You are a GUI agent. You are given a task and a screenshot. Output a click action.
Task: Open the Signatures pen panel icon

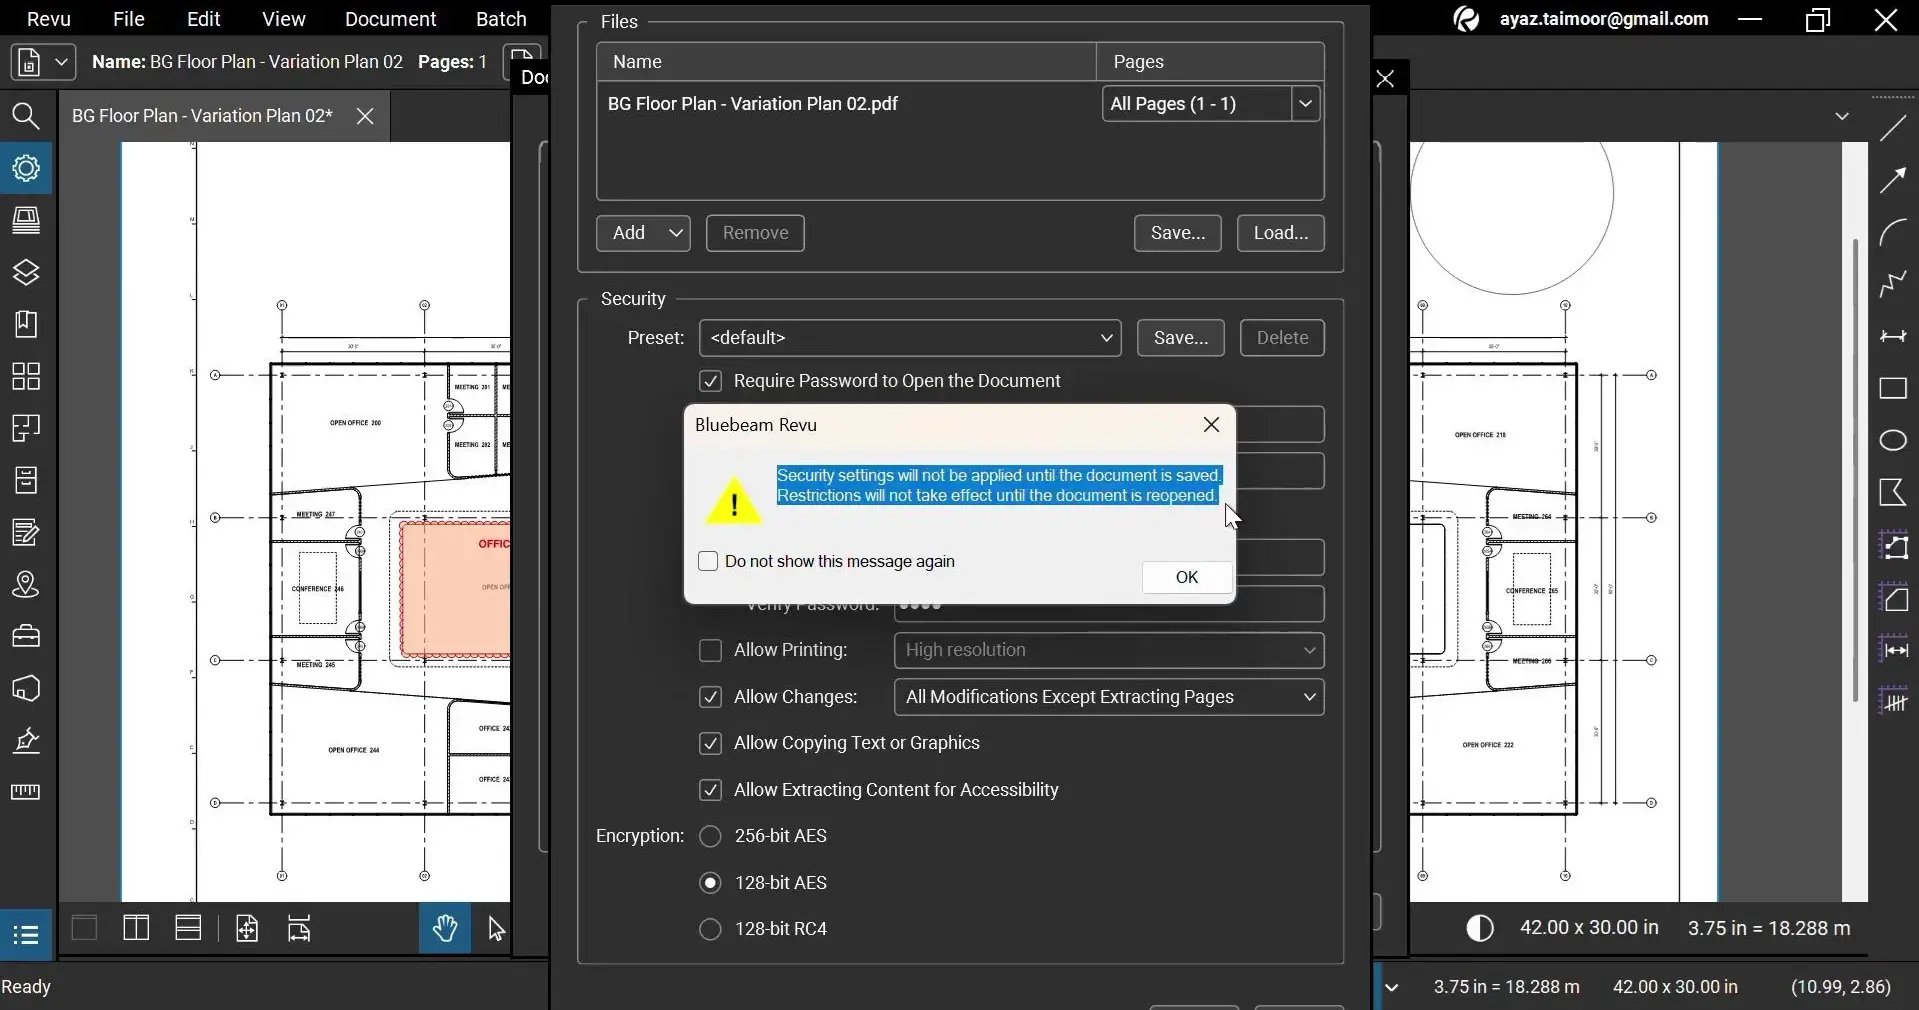[x=26, y=740]
